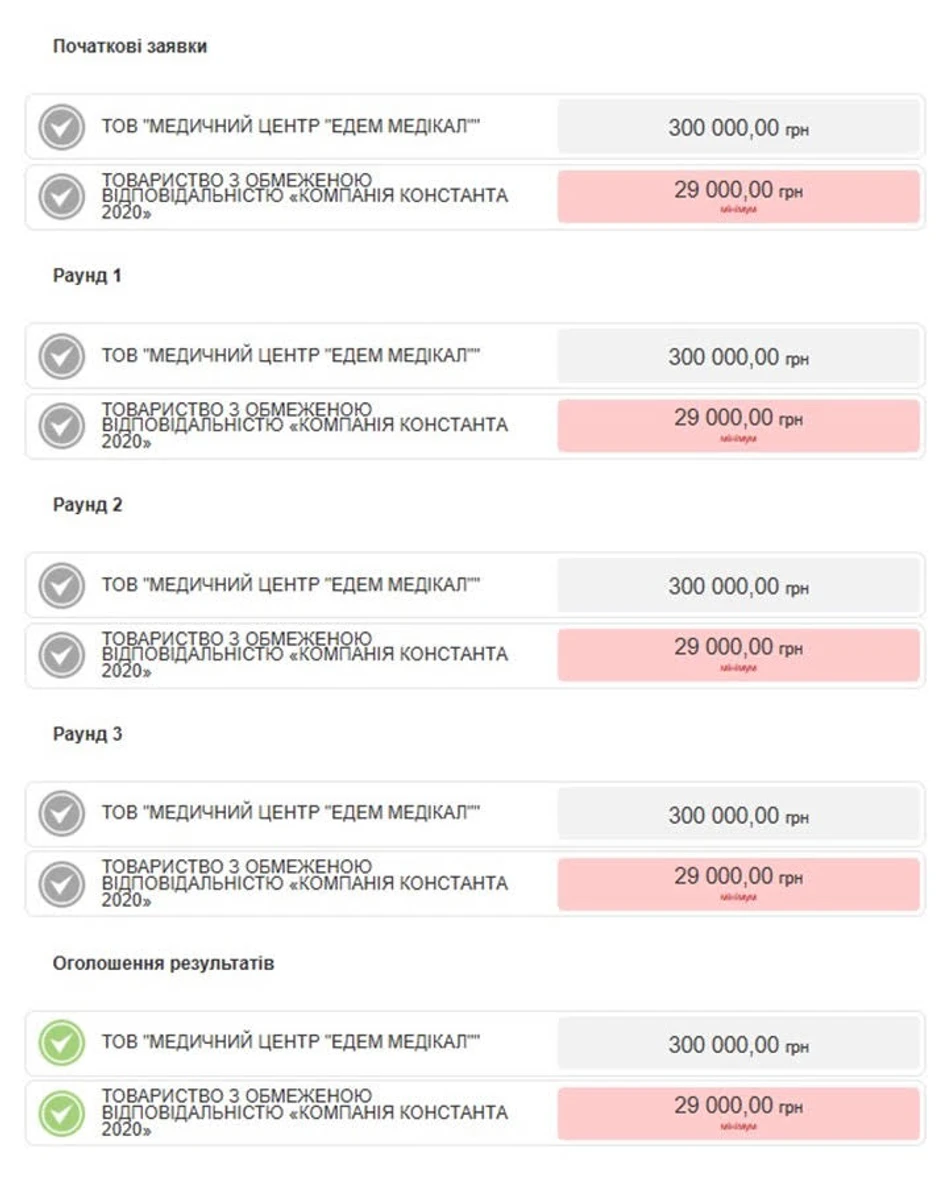Select the pink 29 000,00 грн bid in Початкові заявки

pyautogui.click(x=738, y=196)
